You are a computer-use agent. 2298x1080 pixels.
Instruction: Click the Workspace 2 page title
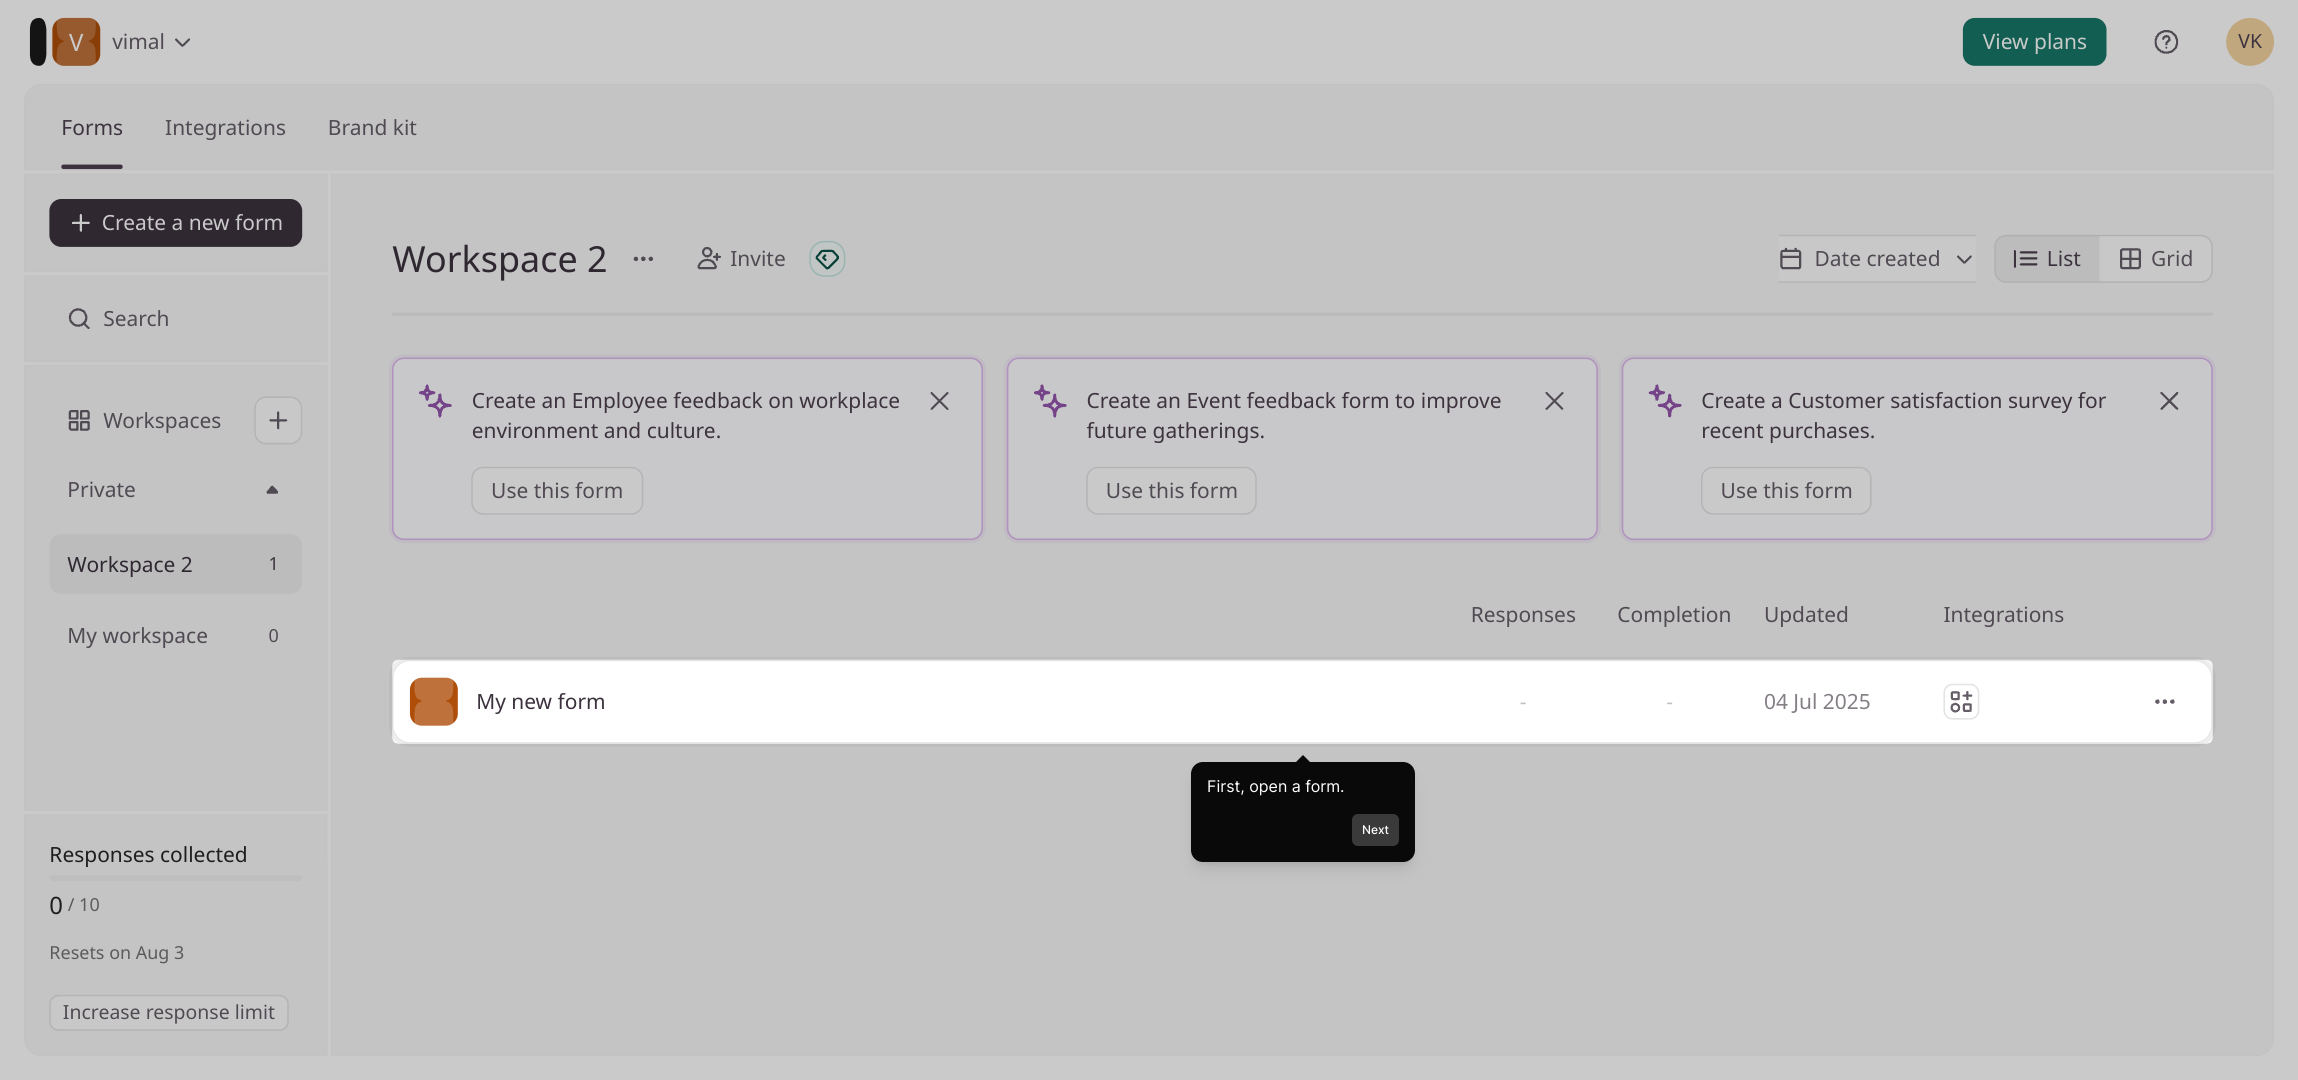[x=500, y=259]
